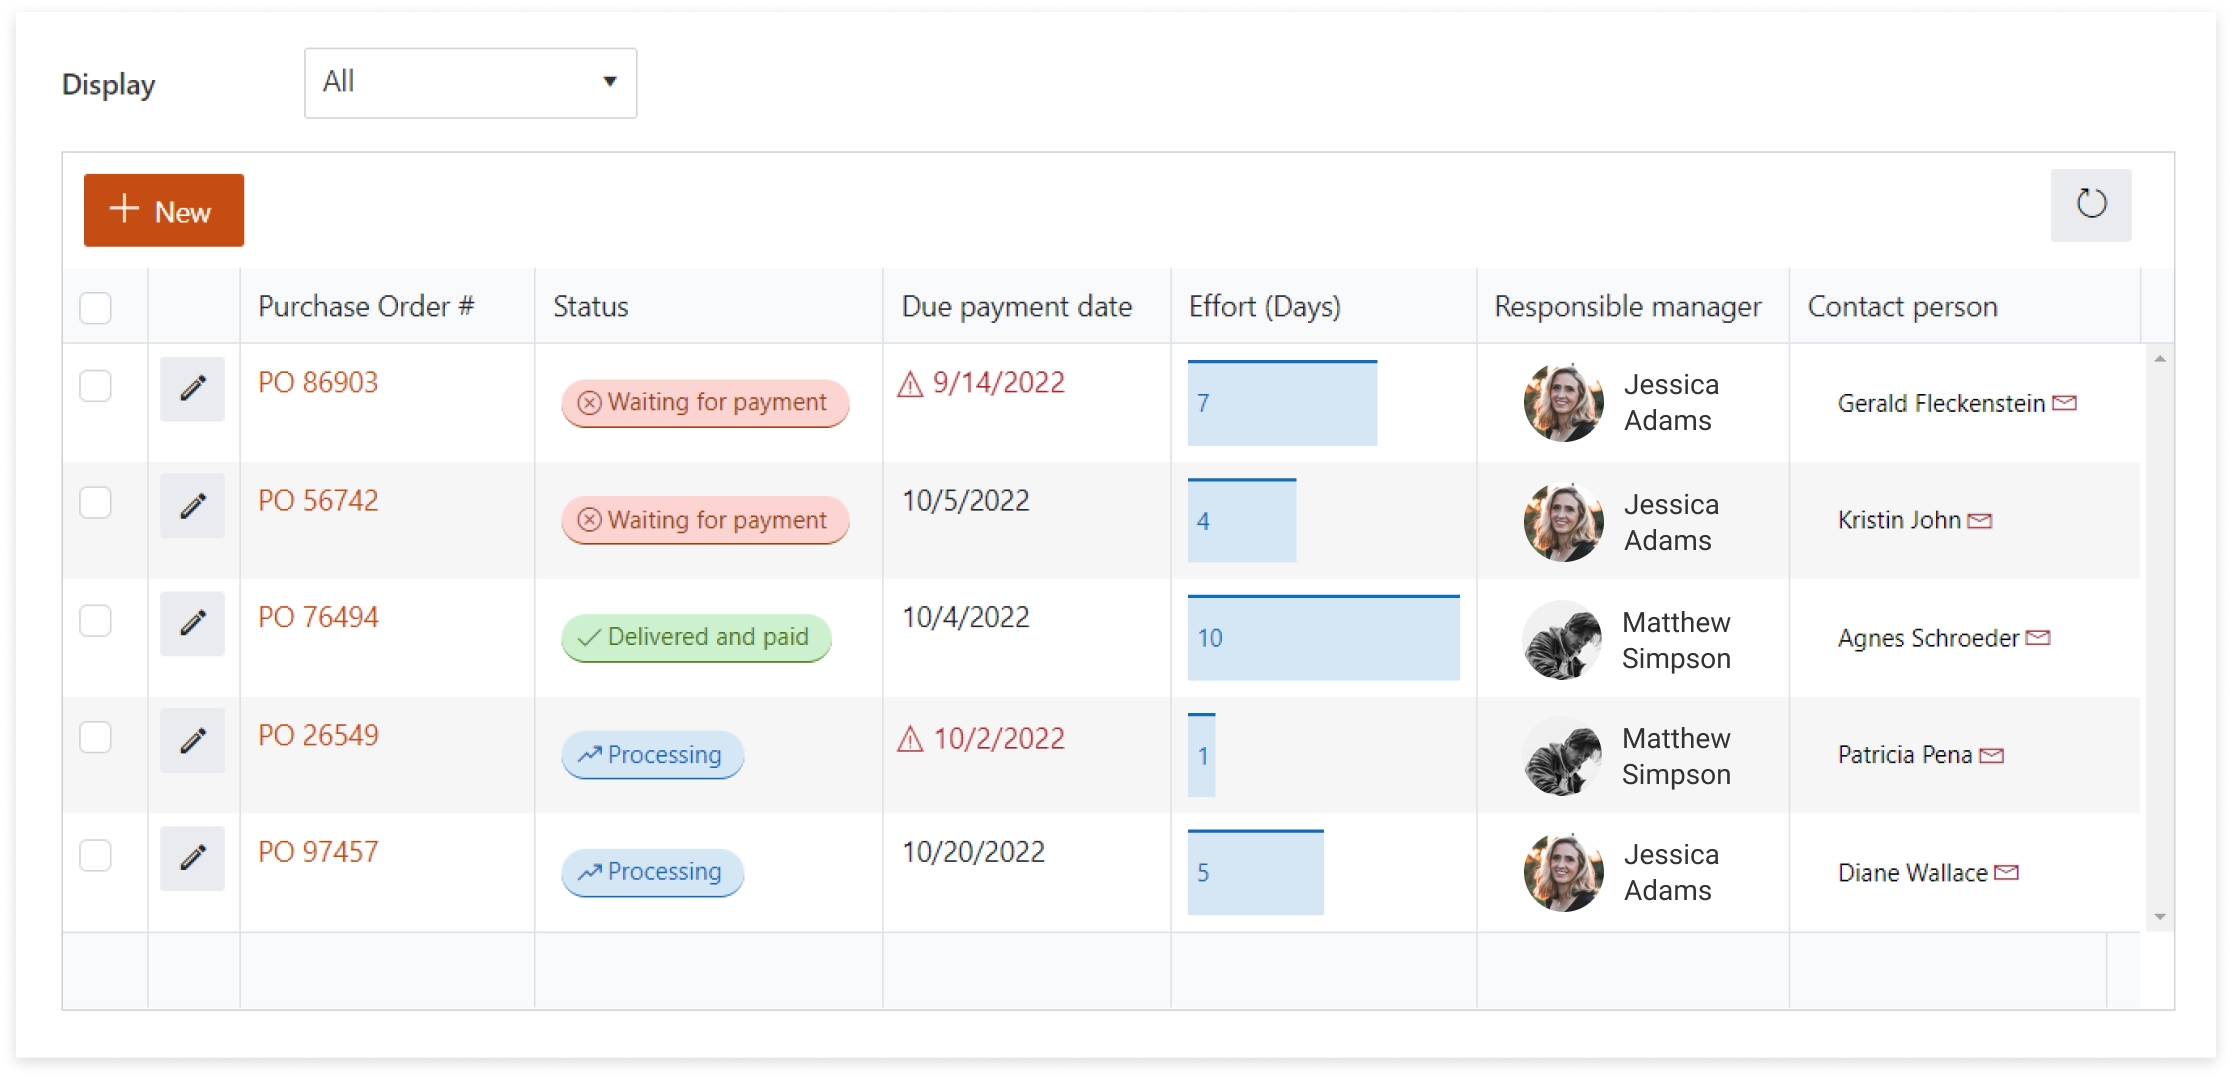Click the Purchase Order # column header
Image resolution: width=2232 pixels, height=1078 pixels.
(366, 306)
